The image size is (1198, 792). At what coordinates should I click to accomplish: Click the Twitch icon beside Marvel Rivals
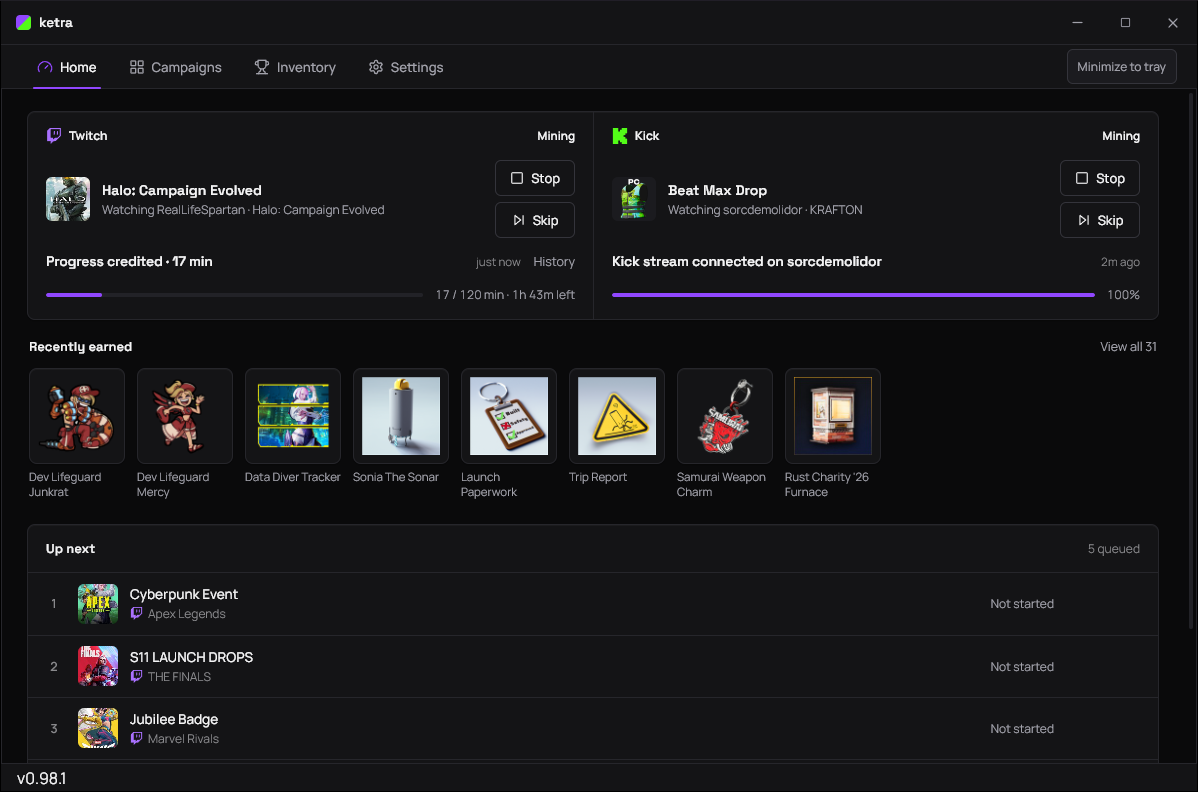click(136, 738)
